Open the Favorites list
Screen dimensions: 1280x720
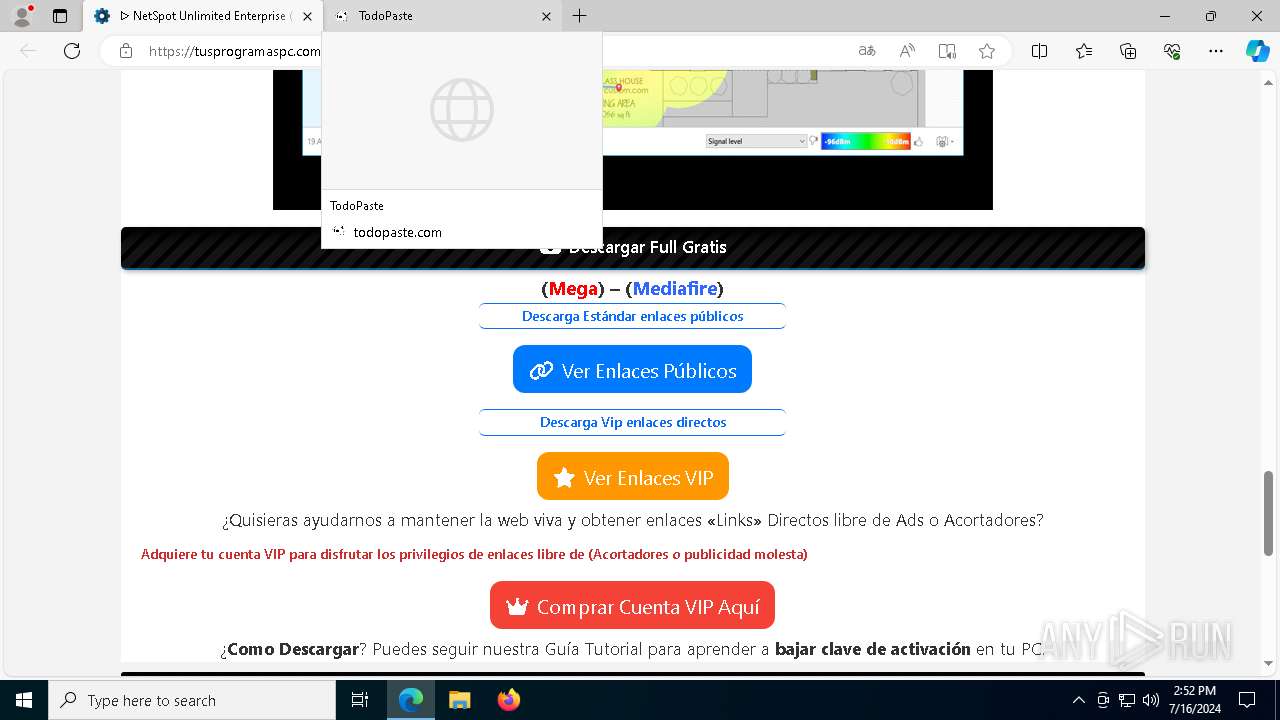[1084, 51]
